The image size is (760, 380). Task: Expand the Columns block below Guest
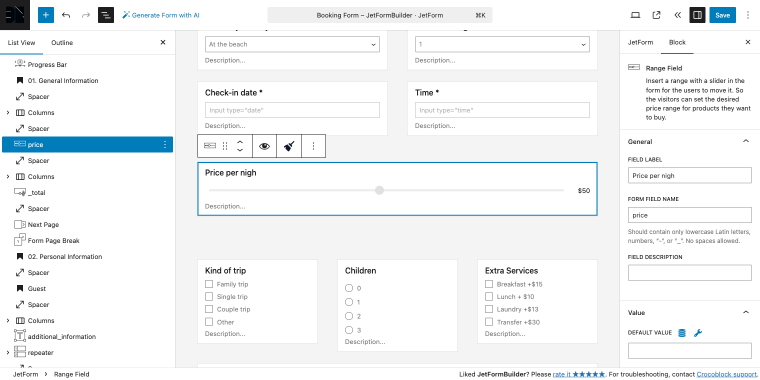(8, 320)
